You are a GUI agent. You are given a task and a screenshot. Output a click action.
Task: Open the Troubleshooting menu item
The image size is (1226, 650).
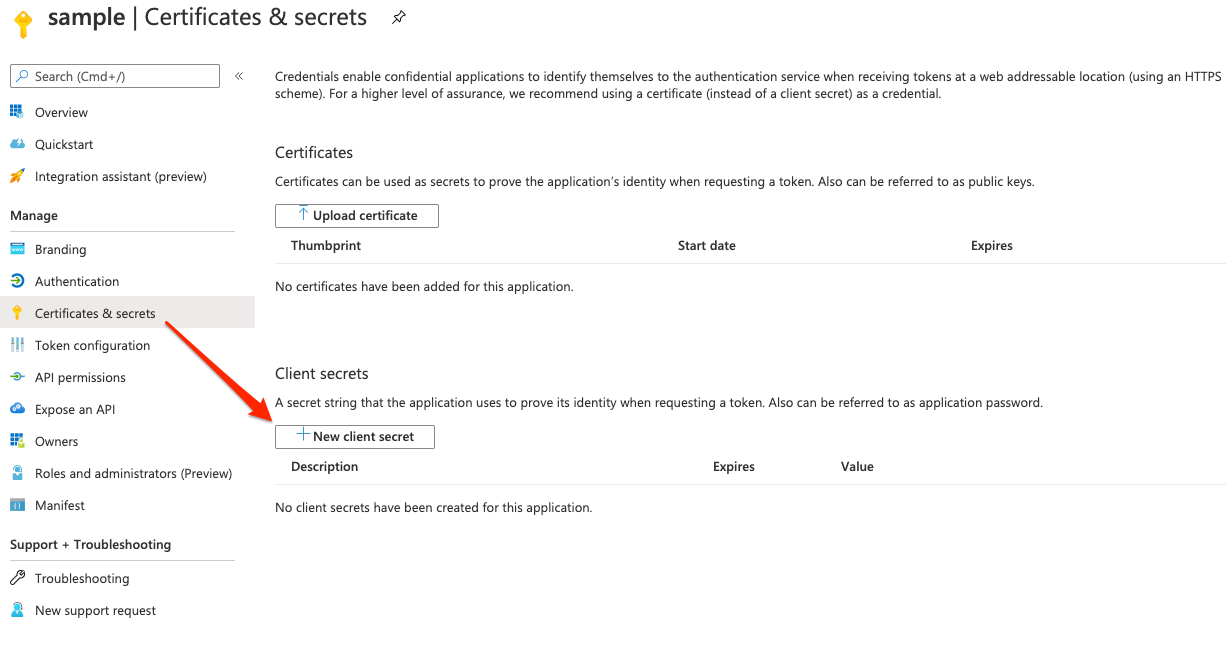pos(82,578)
